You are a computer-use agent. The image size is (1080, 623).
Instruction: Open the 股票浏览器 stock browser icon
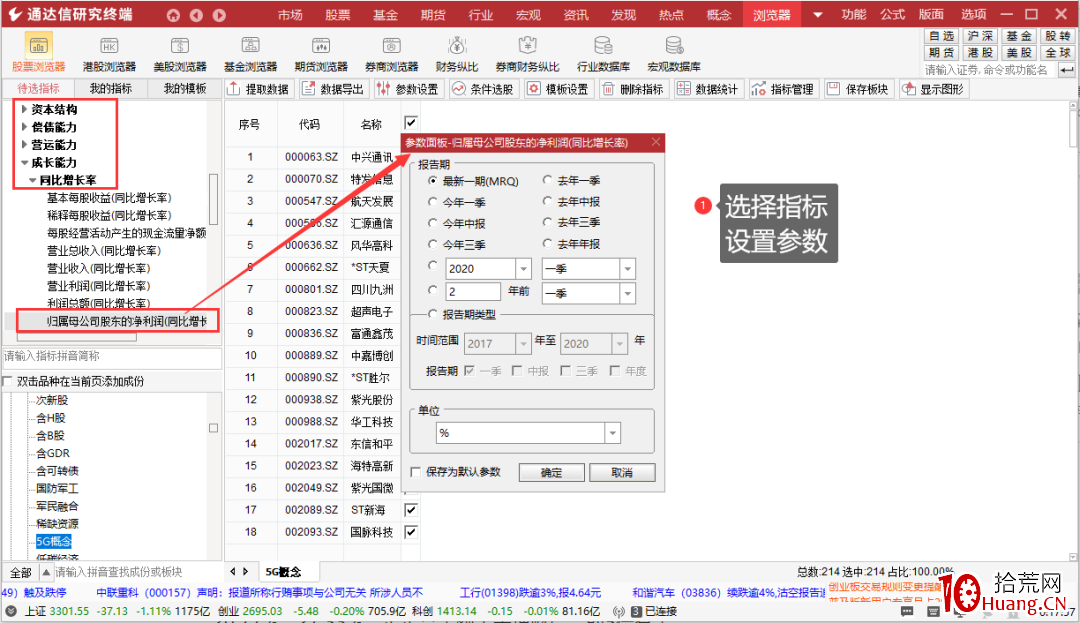[39, 53]
